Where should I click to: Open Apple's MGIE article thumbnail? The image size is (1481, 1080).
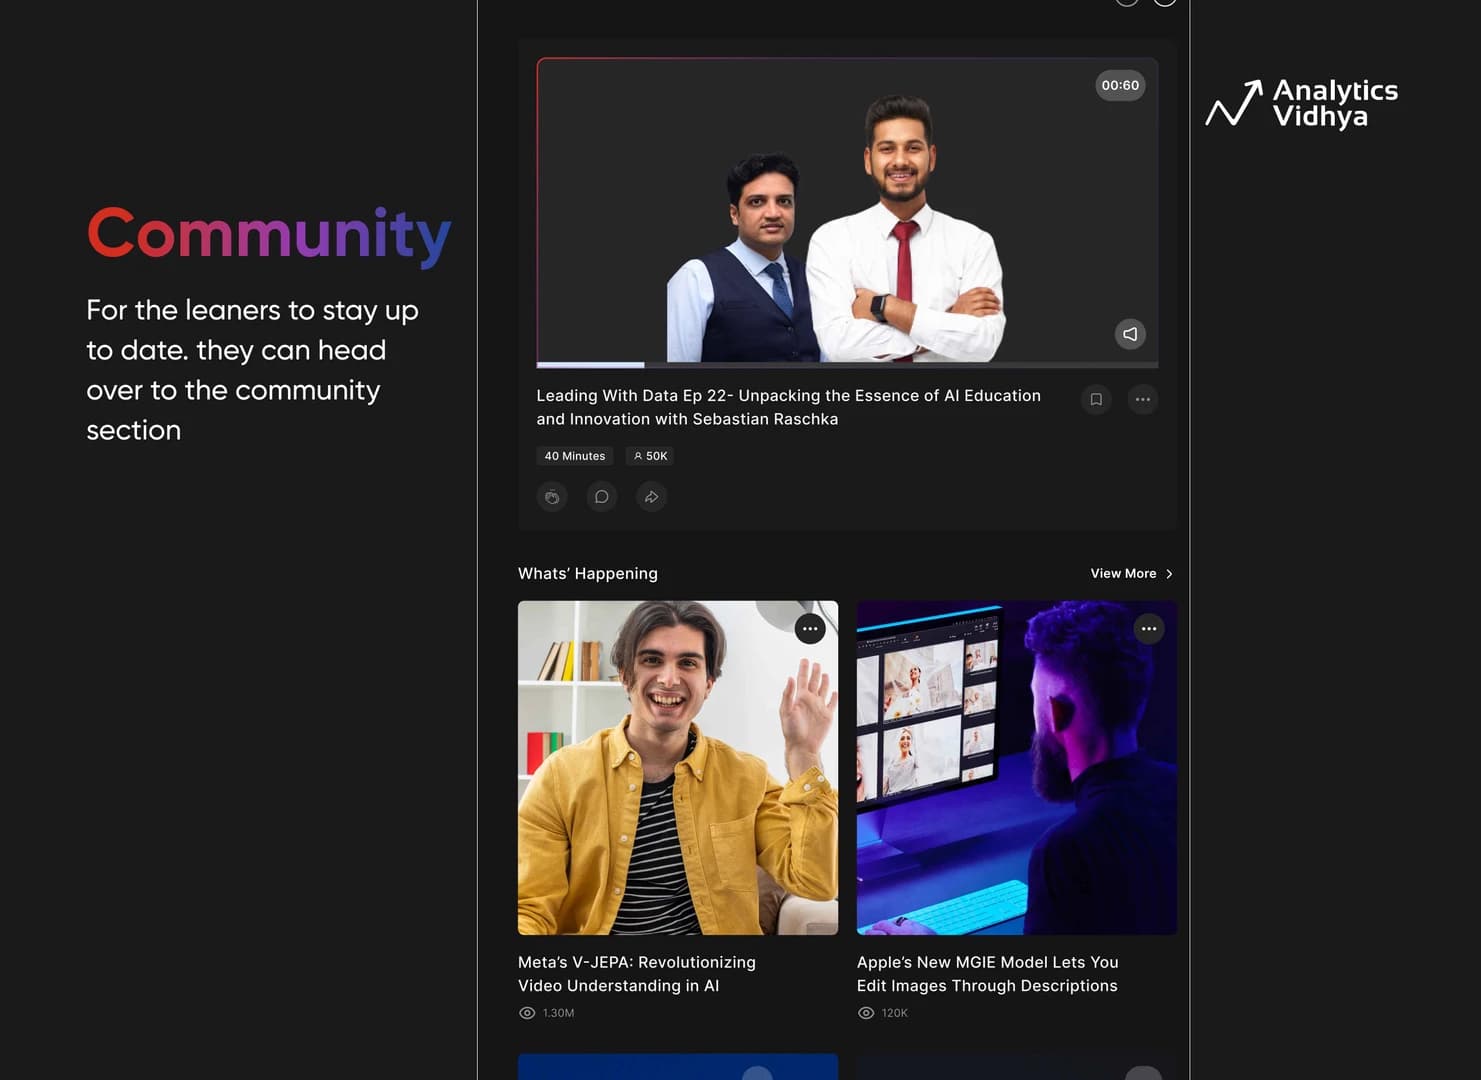click(1017, 768)
